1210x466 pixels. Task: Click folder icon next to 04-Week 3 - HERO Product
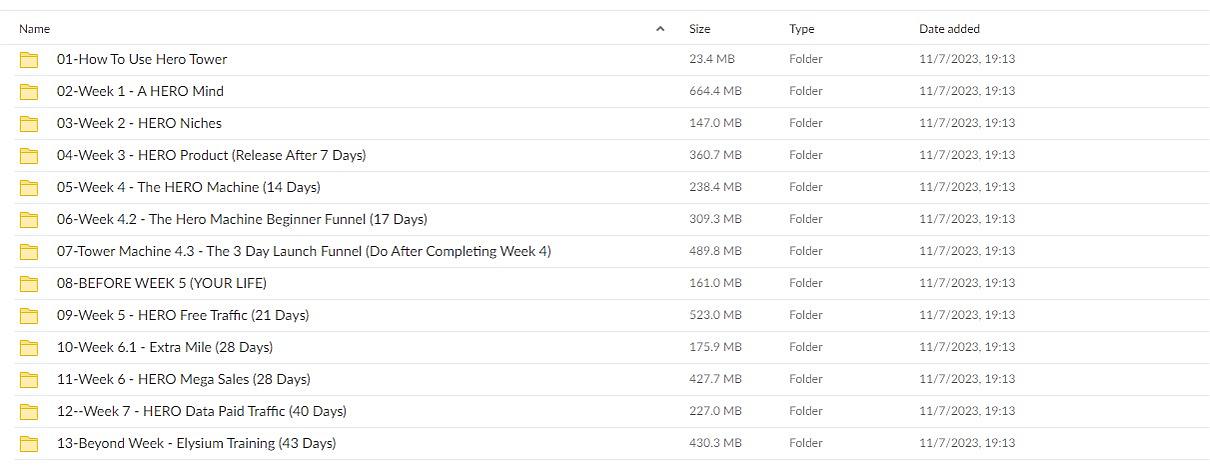coord(29,156)
